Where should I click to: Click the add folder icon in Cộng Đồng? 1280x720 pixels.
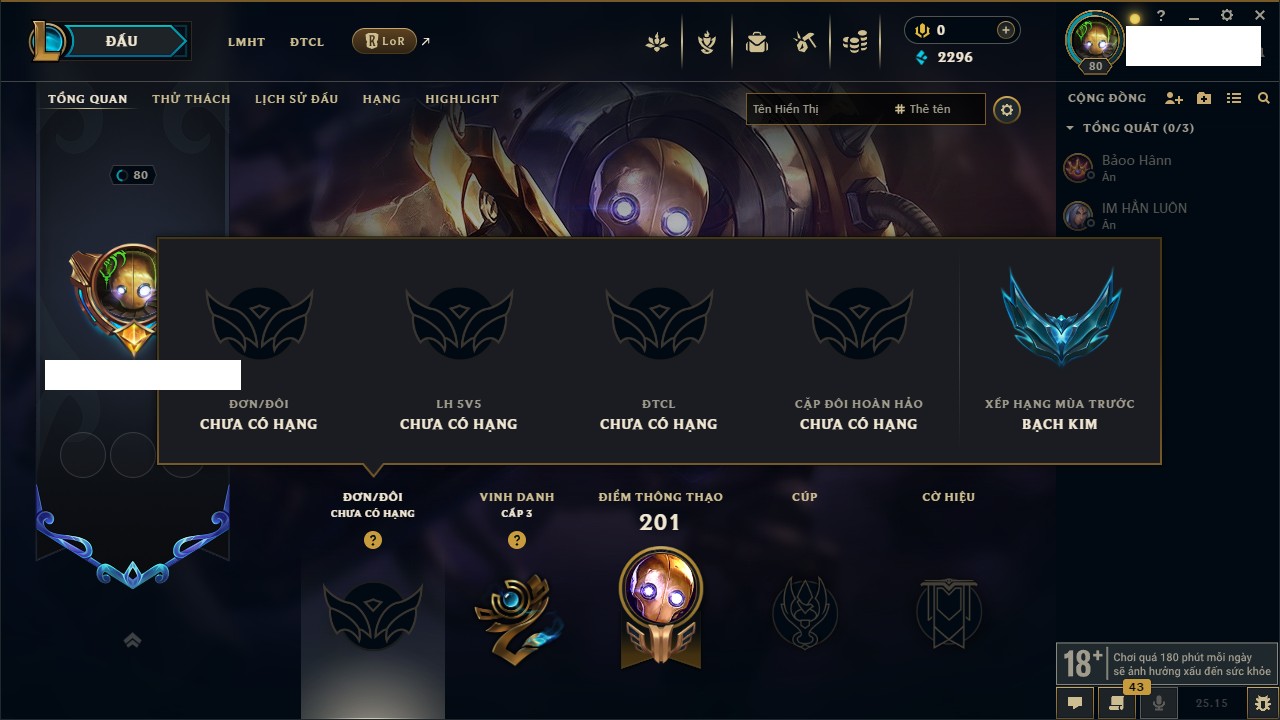[1204, 98]
